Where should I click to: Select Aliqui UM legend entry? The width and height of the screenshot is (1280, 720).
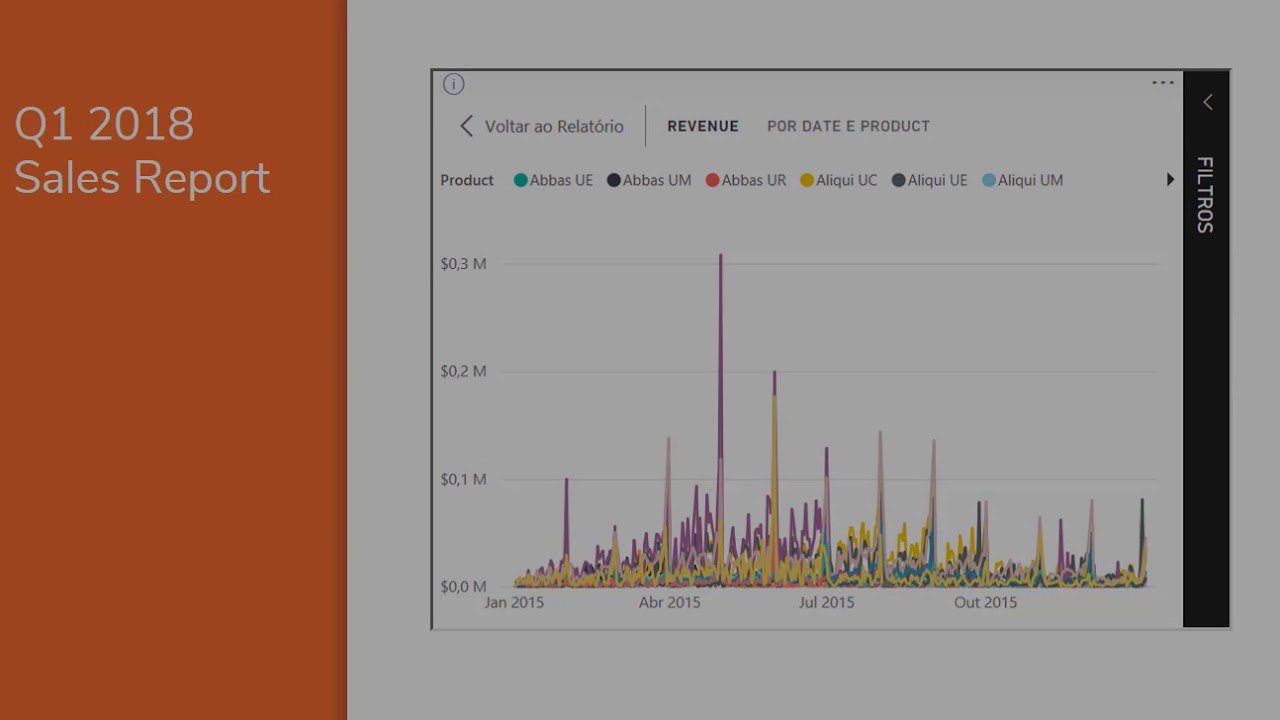click(x=1022, y=180)
